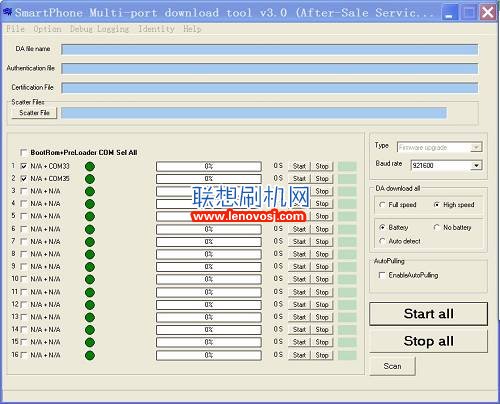
Task: Click the Scan button
Action: (392, 366)
